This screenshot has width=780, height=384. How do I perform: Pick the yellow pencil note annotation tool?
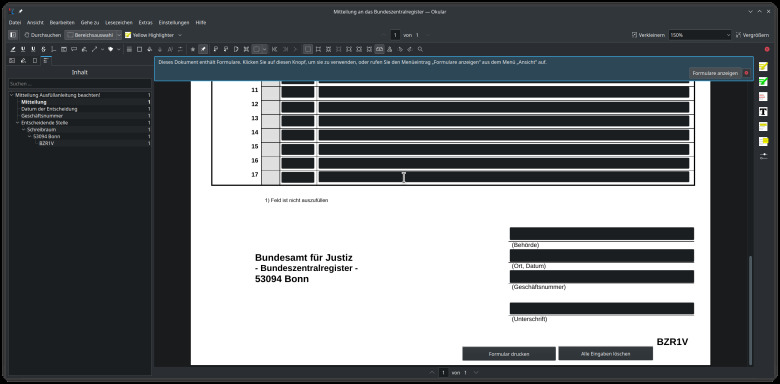[763, 67]
